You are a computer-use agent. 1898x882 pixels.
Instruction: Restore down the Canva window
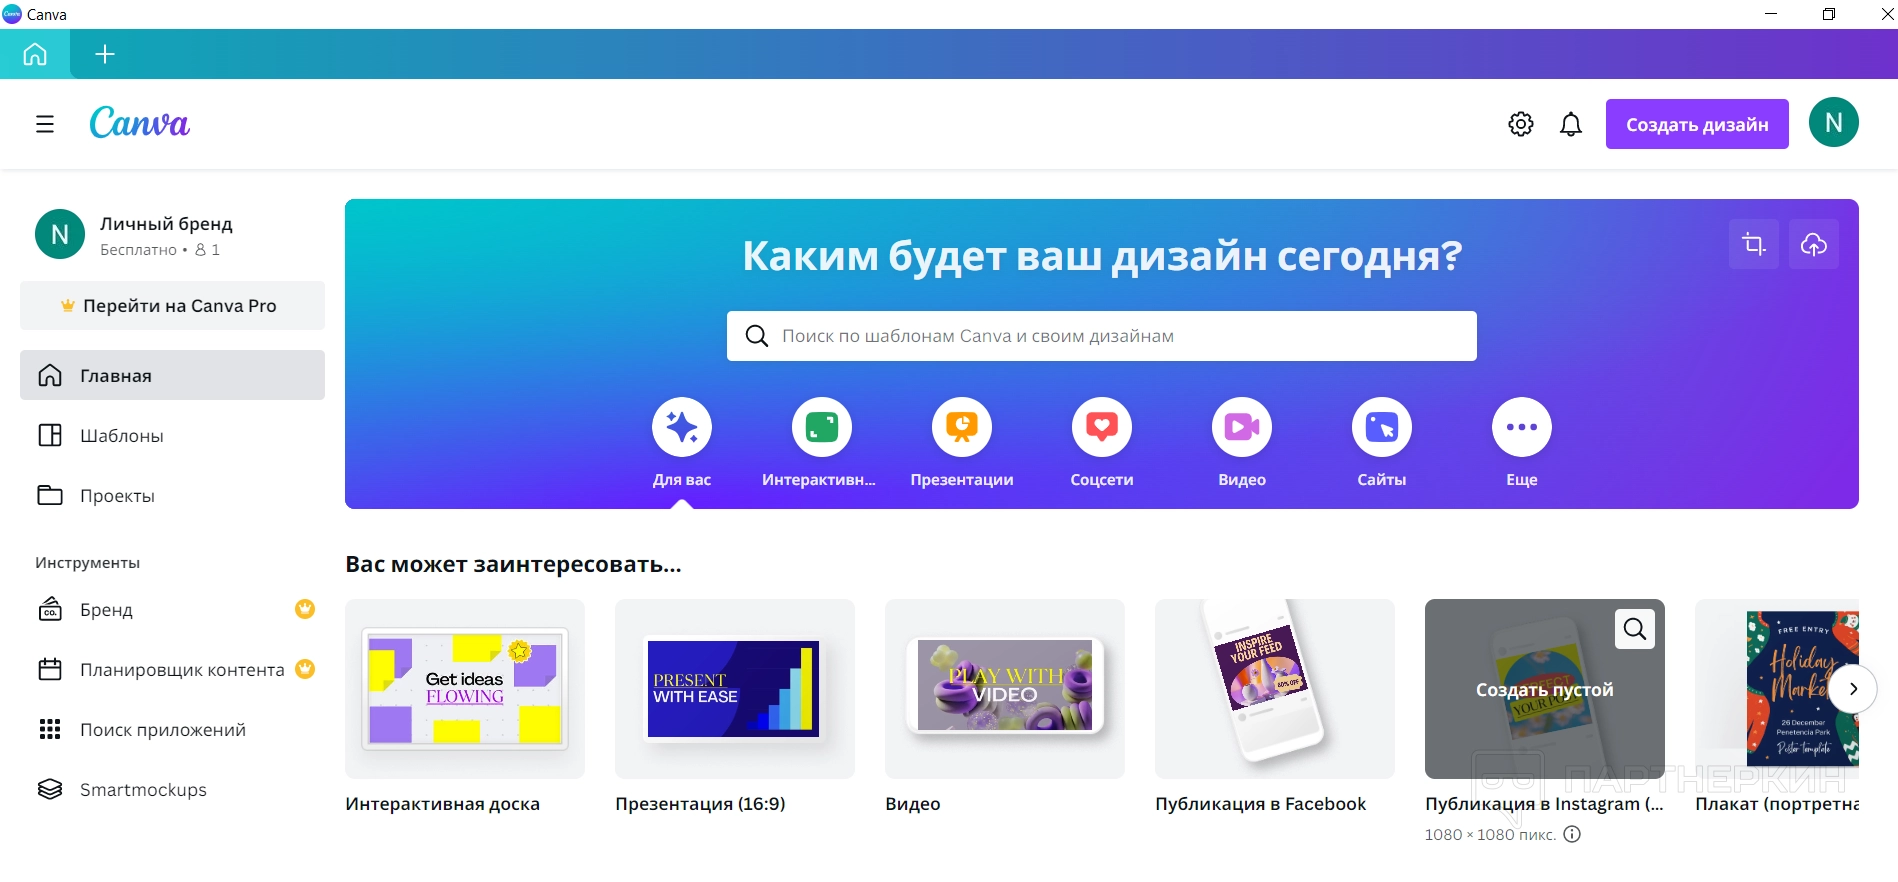coord(1829,14)
